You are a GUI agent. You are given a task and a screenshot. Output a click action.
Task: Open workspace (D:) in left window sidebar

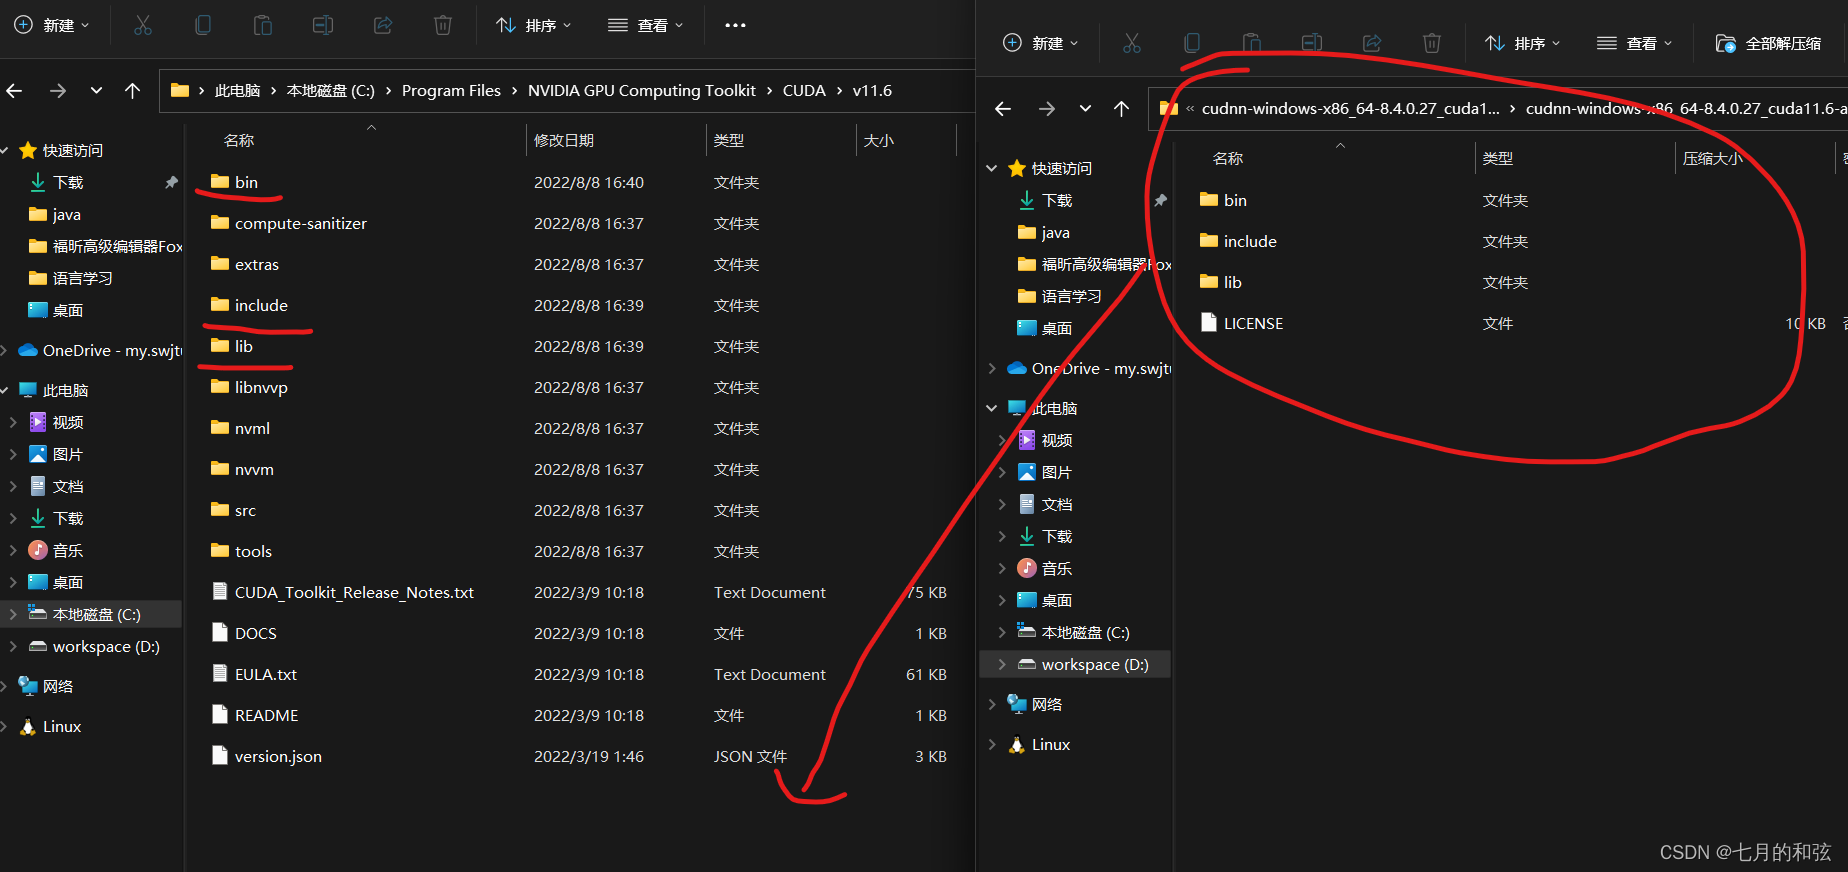[106, 646]
